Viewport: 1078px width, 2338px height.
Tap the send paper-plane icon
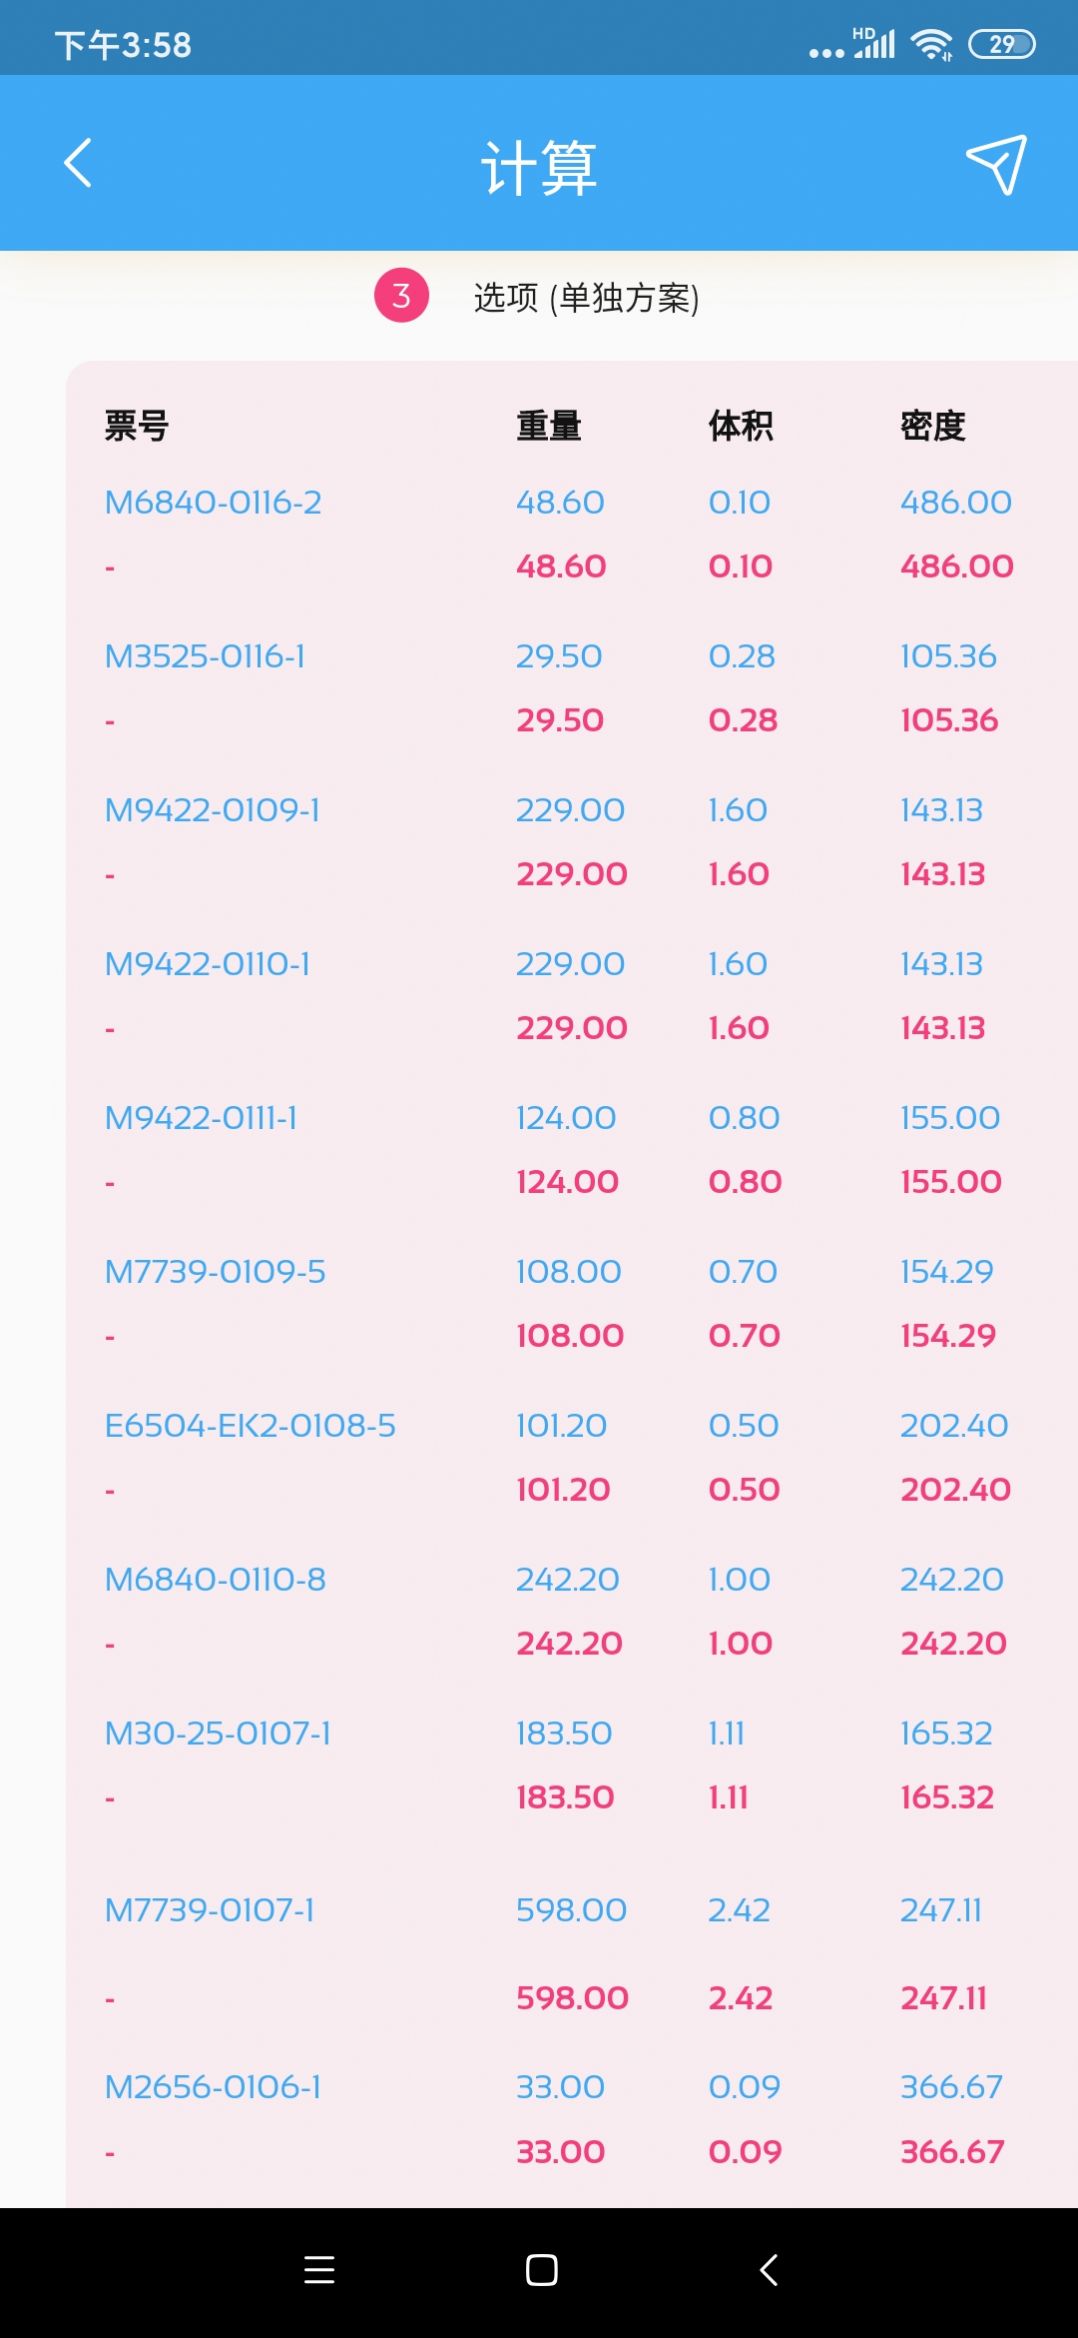click(x=996, y=164)
